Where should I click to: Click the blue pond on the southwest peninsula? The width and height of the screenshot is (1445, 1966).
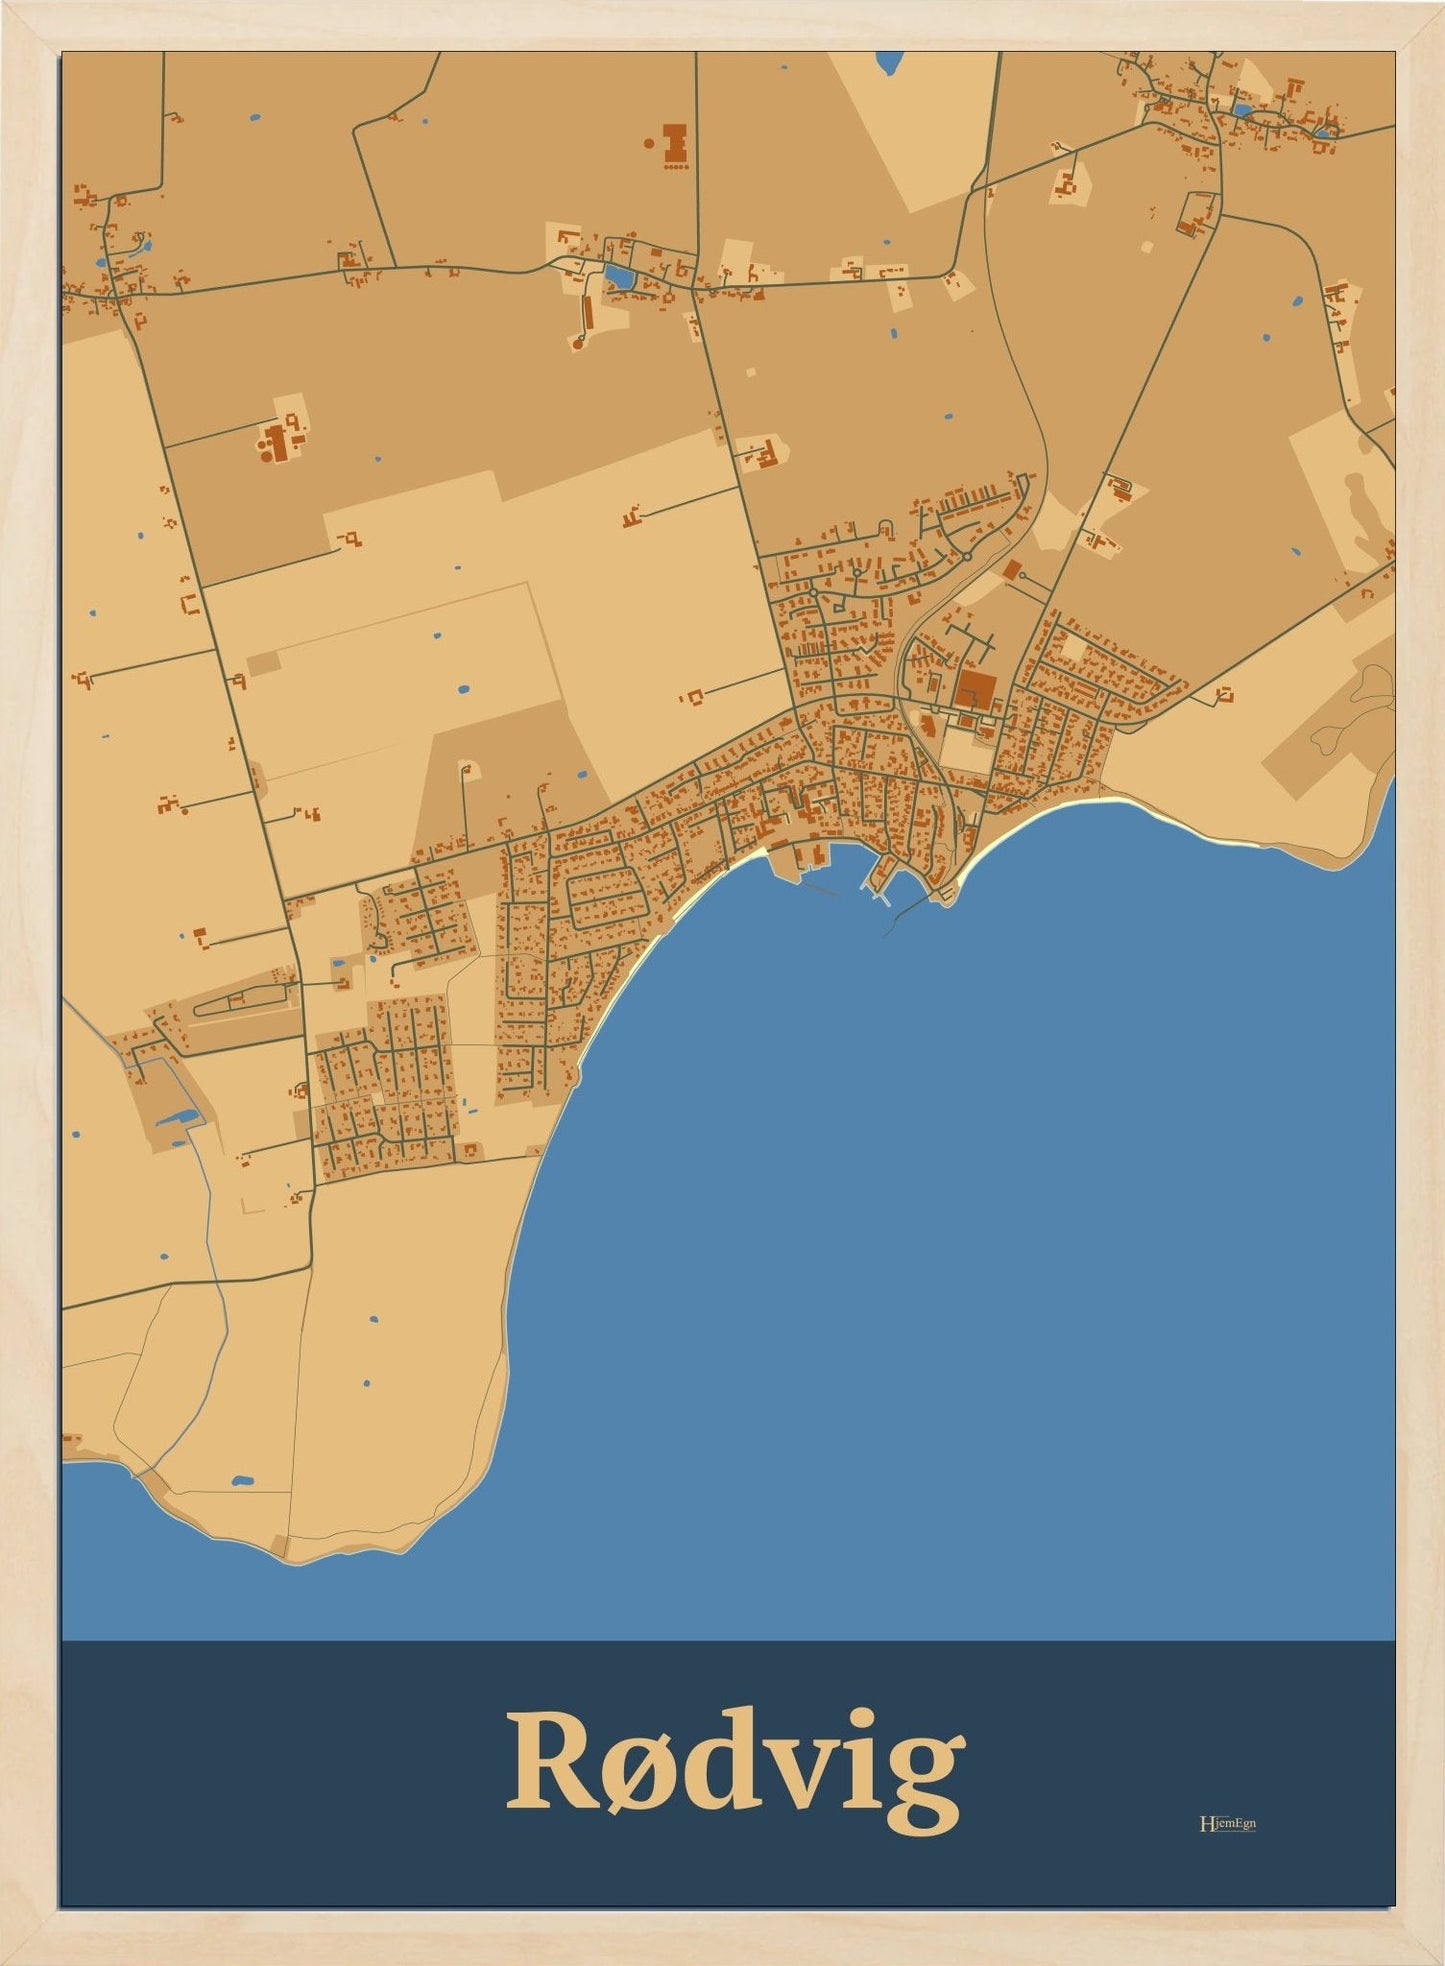coord(241,1481)
